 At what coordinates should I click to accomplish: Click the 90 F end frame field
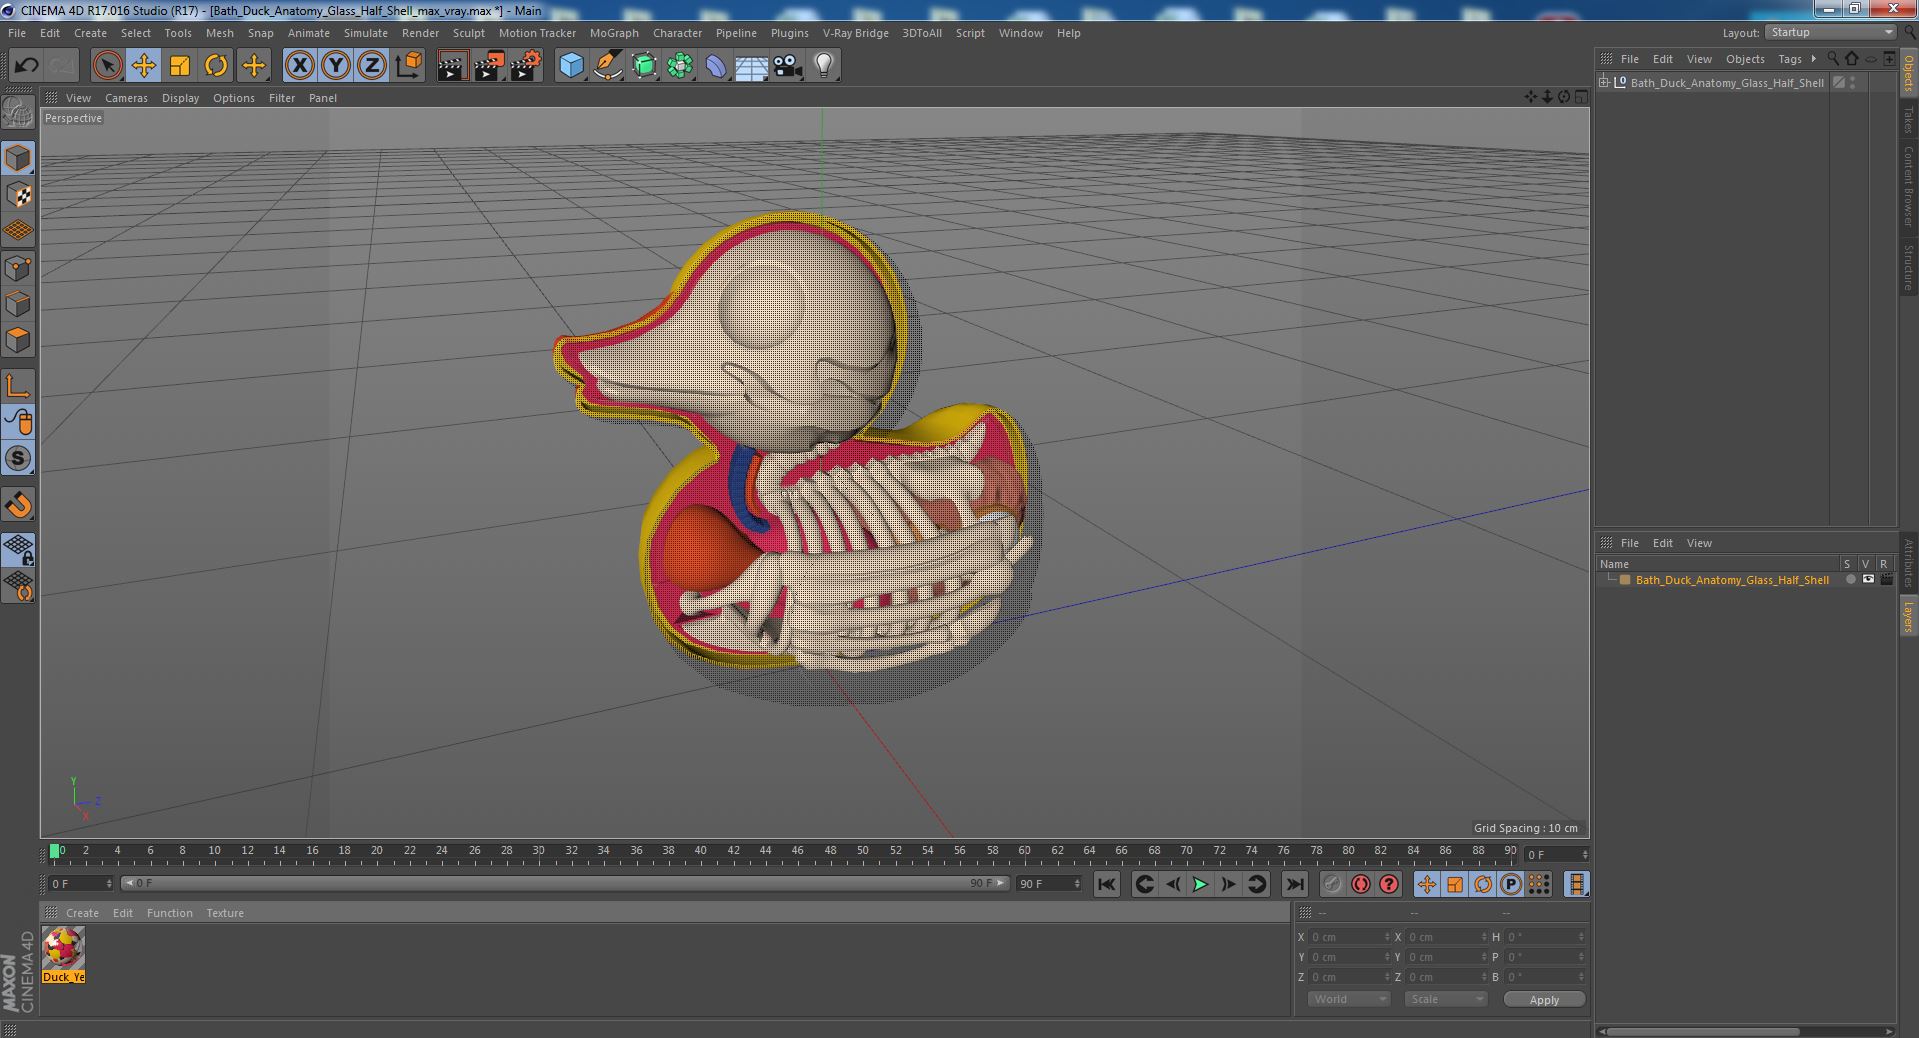coord(1048,884)
